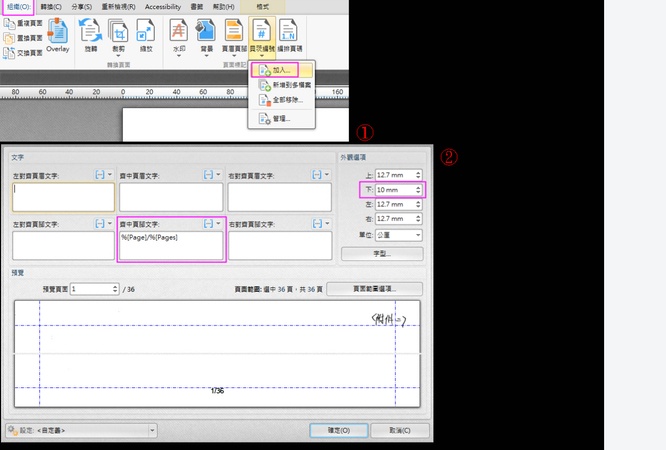This screenshot has width=666, height=450.
Task: Click inside the left header text box
Action: pyautogui.click(x=63, y=197)
